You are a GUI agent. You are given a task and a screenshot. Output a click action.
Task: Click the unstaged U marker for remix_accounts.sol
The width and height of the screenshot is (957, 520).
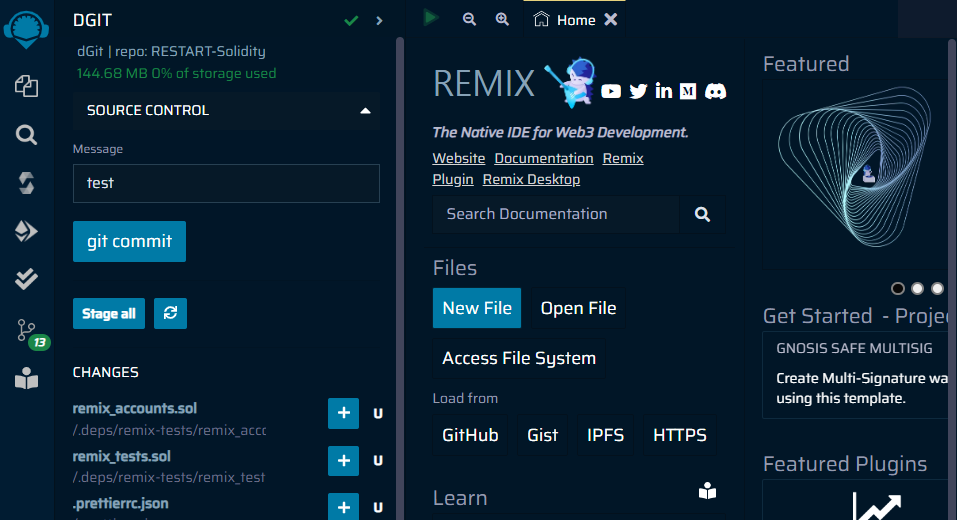coord(378,414)
